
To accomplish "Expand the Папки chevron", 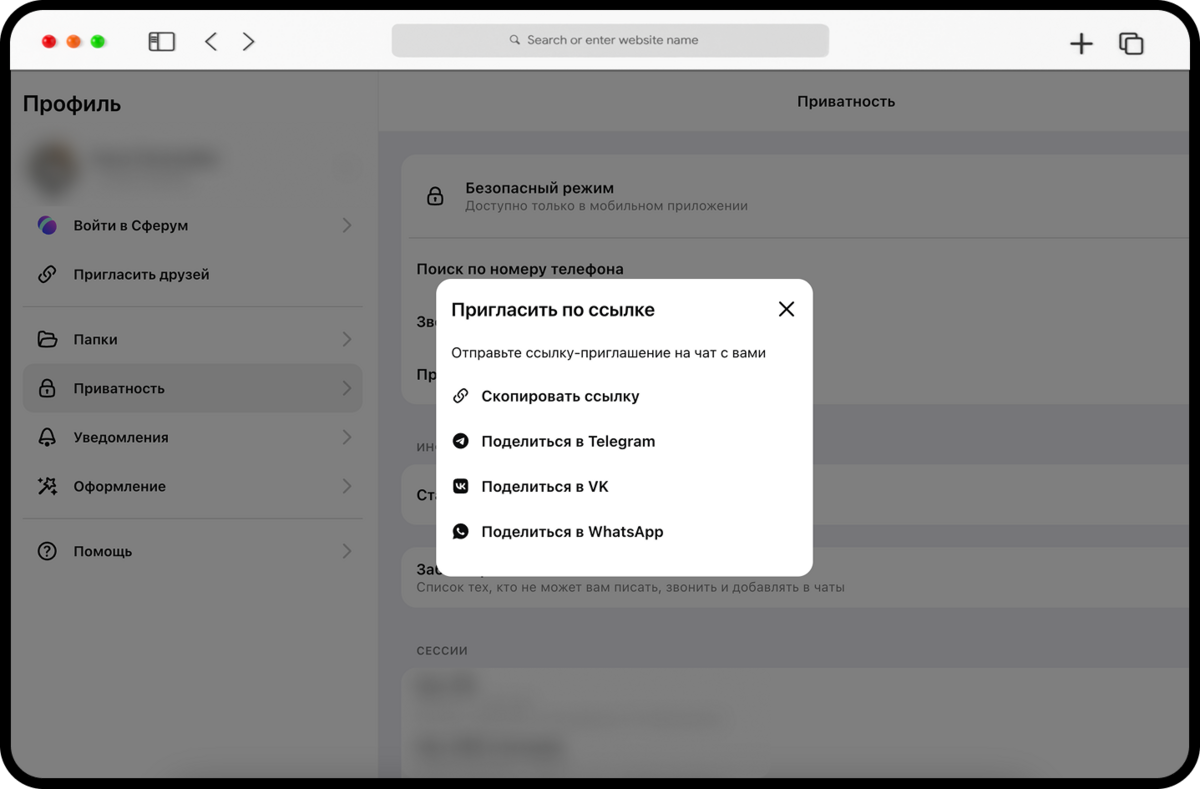I will click(x=346, y=339).
